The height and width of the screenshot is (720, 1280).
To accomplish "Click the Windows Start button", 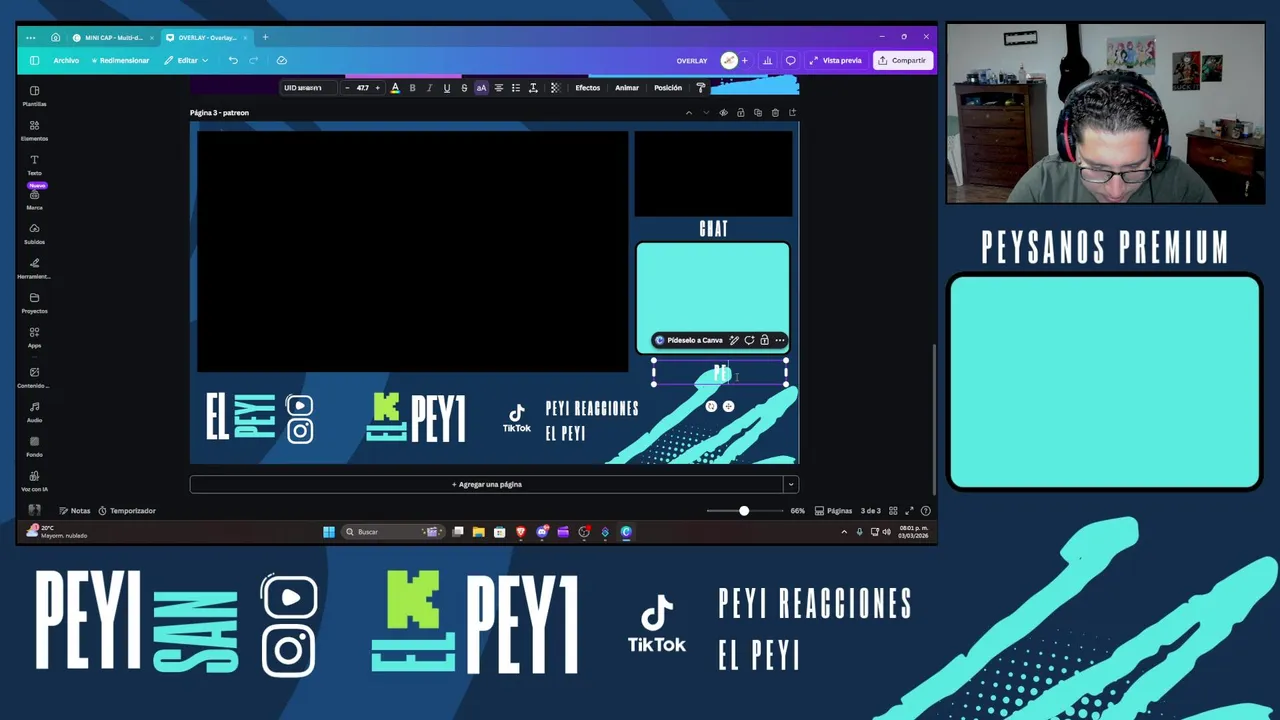I will 329,532.
